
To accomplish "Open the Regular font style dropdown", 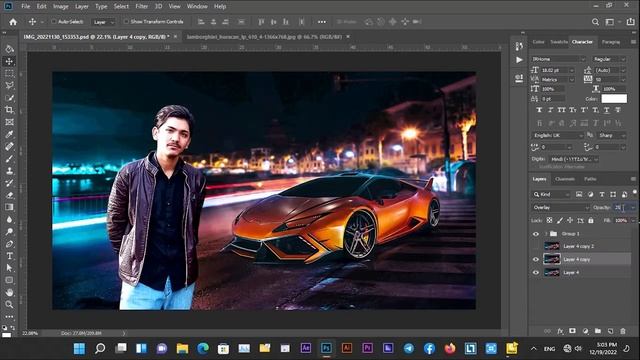I will (x=609, y=59).
